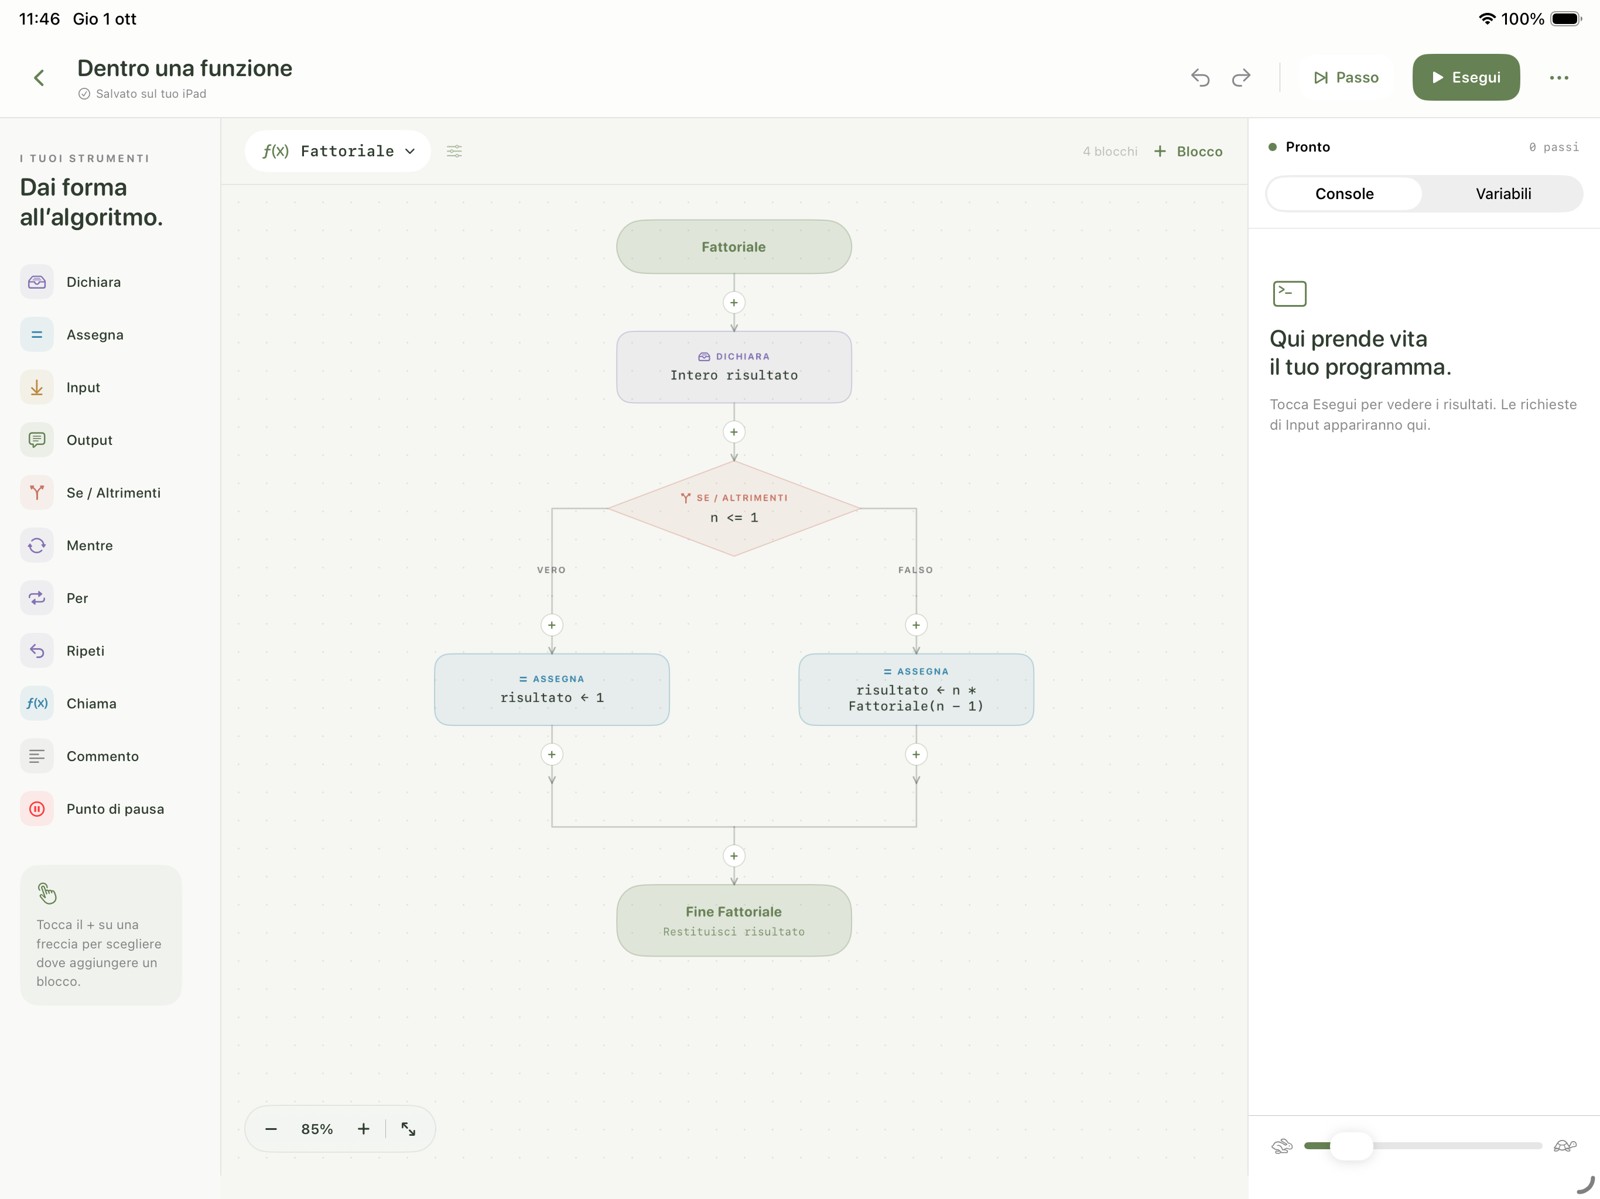Select the risultato ← 1 assignment block

coord(552,689)
